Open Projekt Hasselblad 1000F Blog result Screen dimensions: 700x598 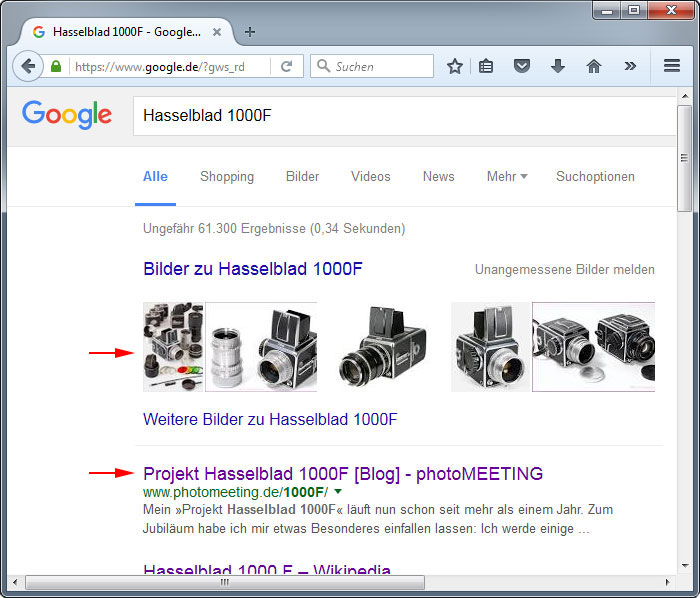pos(343,474)
